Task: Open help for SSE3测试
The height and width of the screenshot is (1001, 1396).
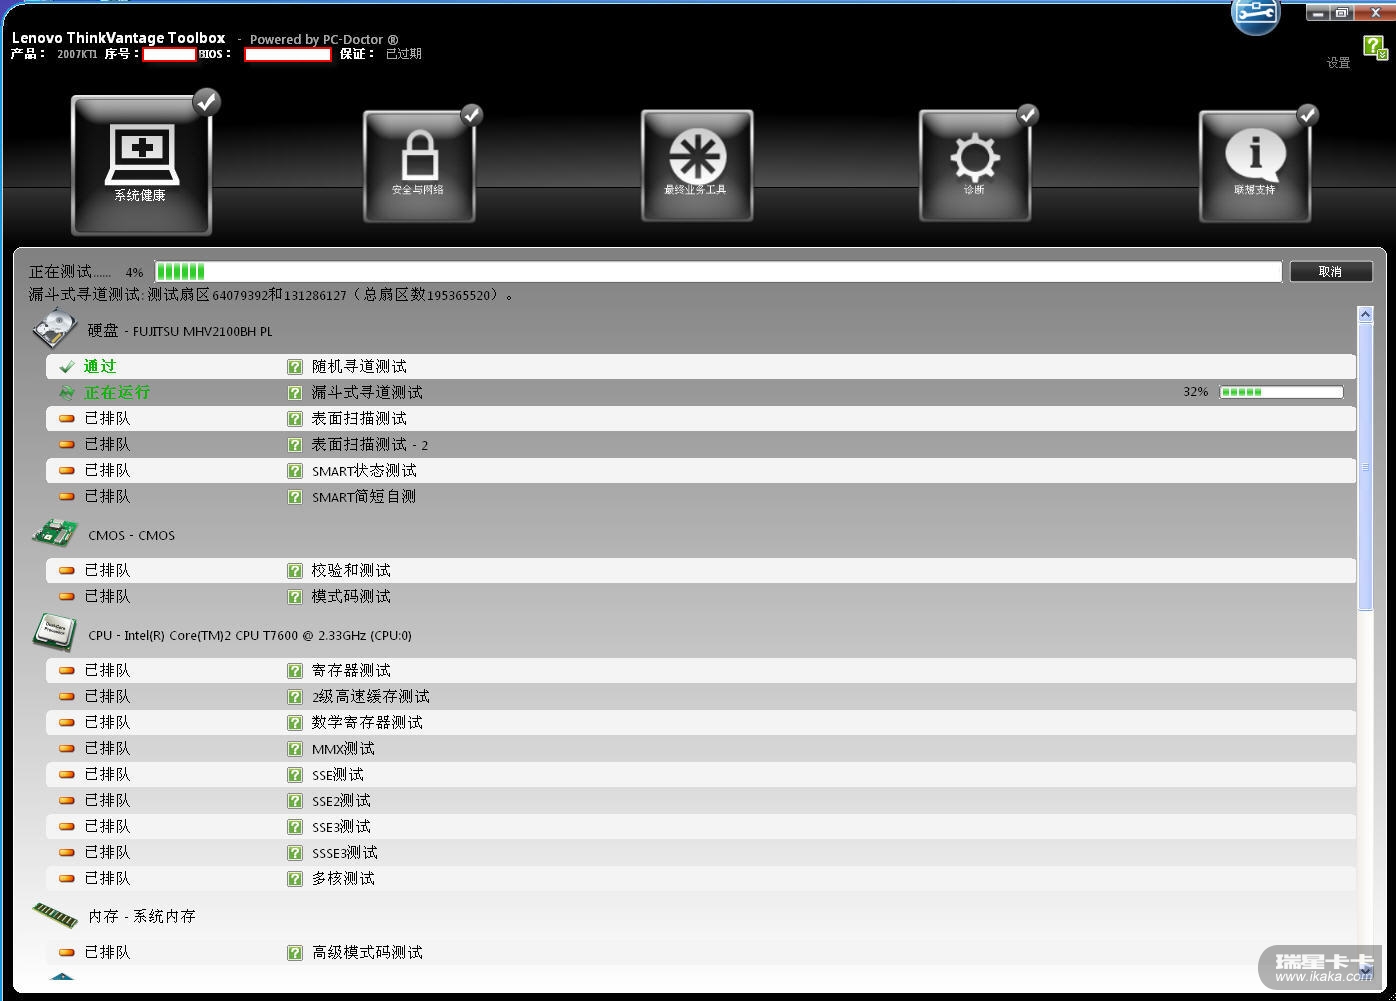Action: click(x=295, y=827)
